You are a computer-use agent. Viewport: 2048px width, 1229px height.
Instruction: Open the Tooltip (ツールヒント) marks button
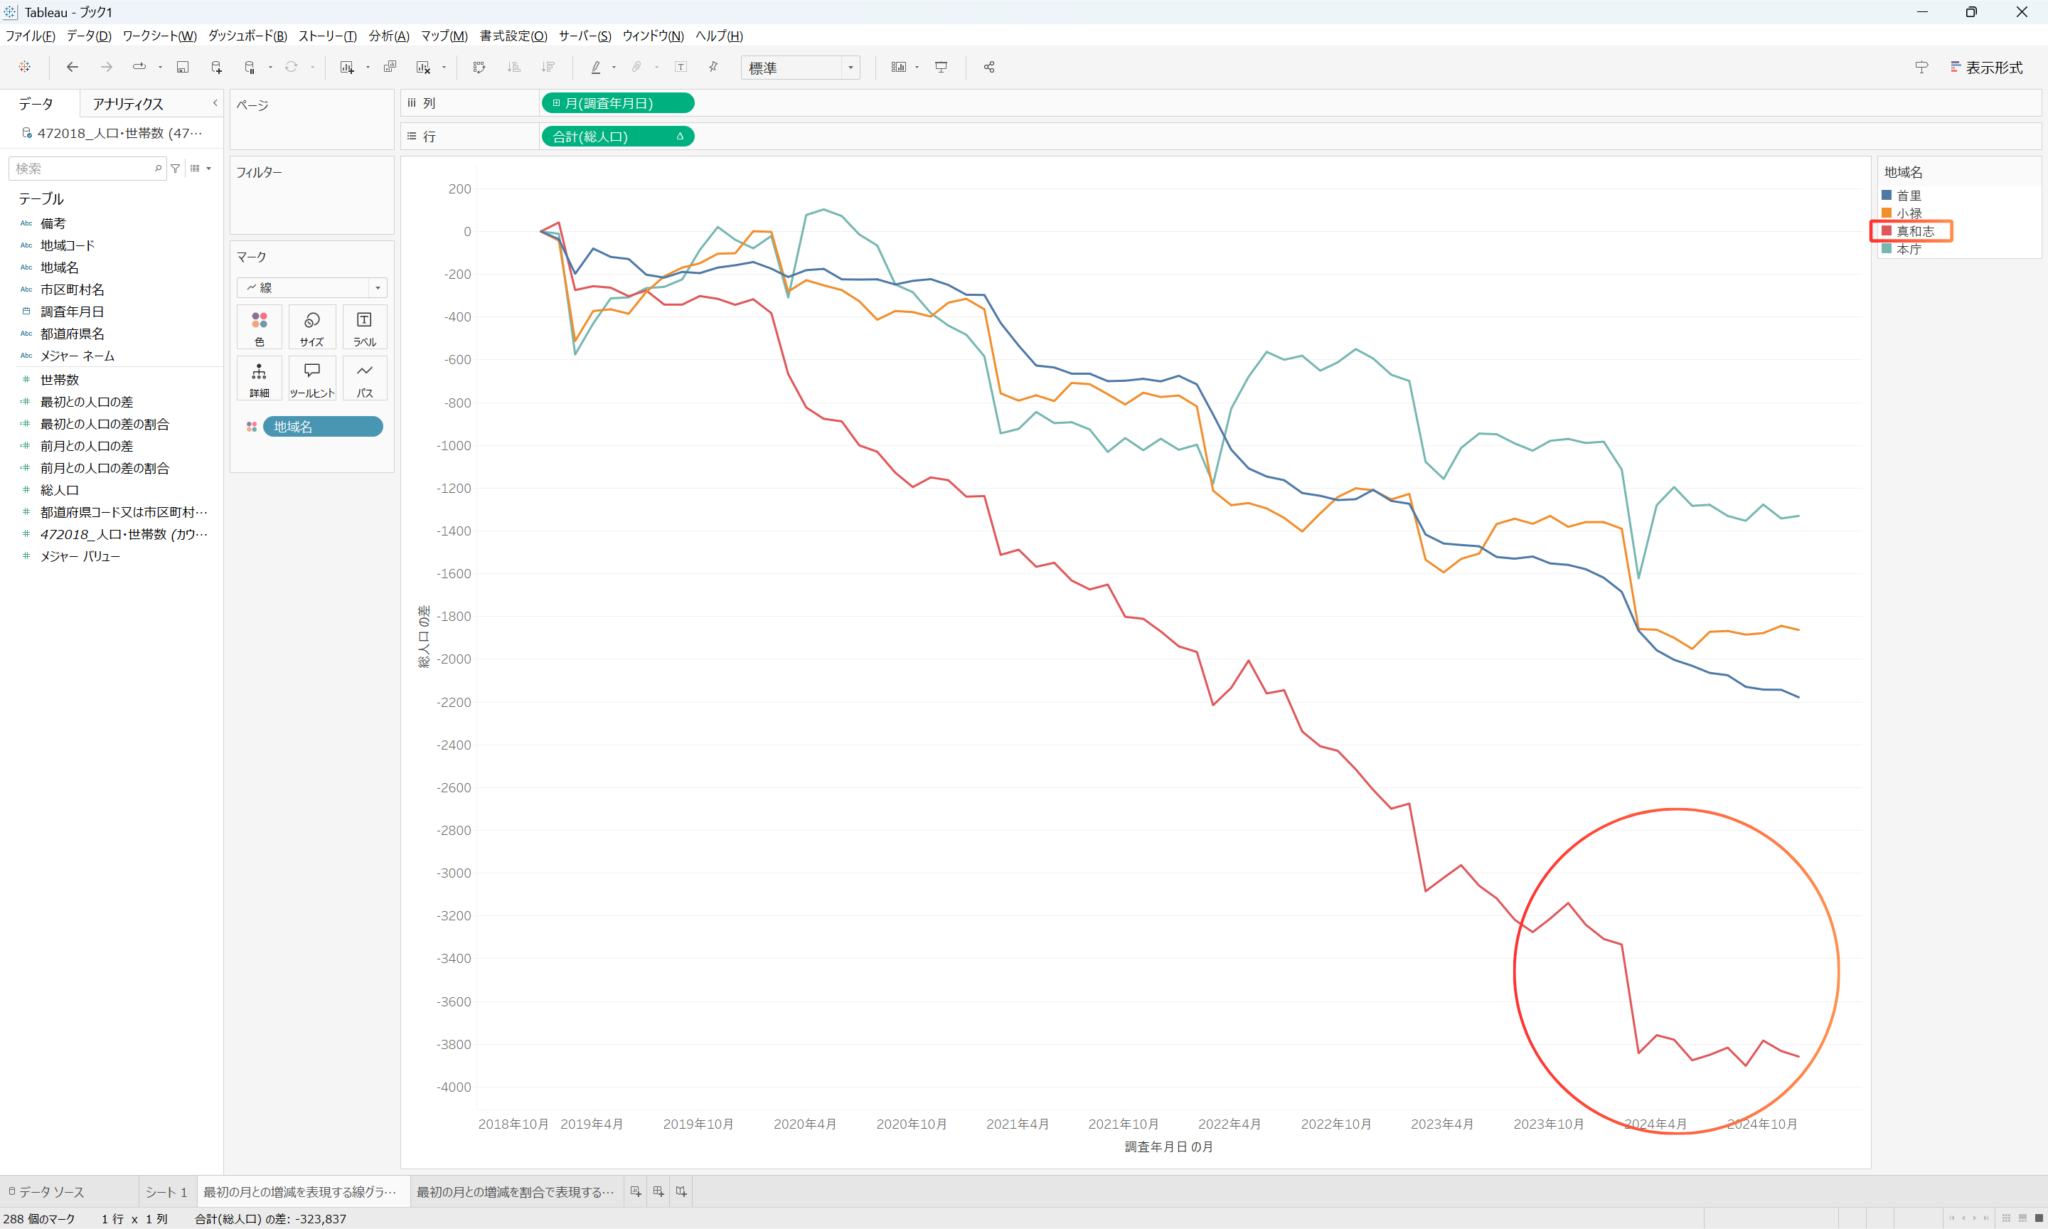pyautogui.click(x=312, y=379)
